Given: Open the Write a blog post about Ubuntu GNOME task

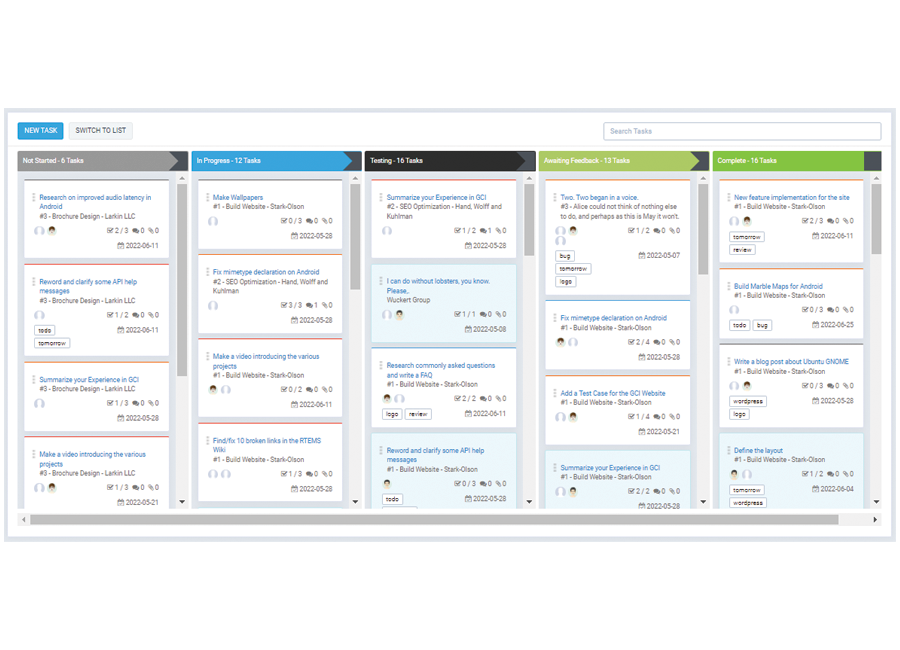Looking at the screenshot, I should [791, 362].
